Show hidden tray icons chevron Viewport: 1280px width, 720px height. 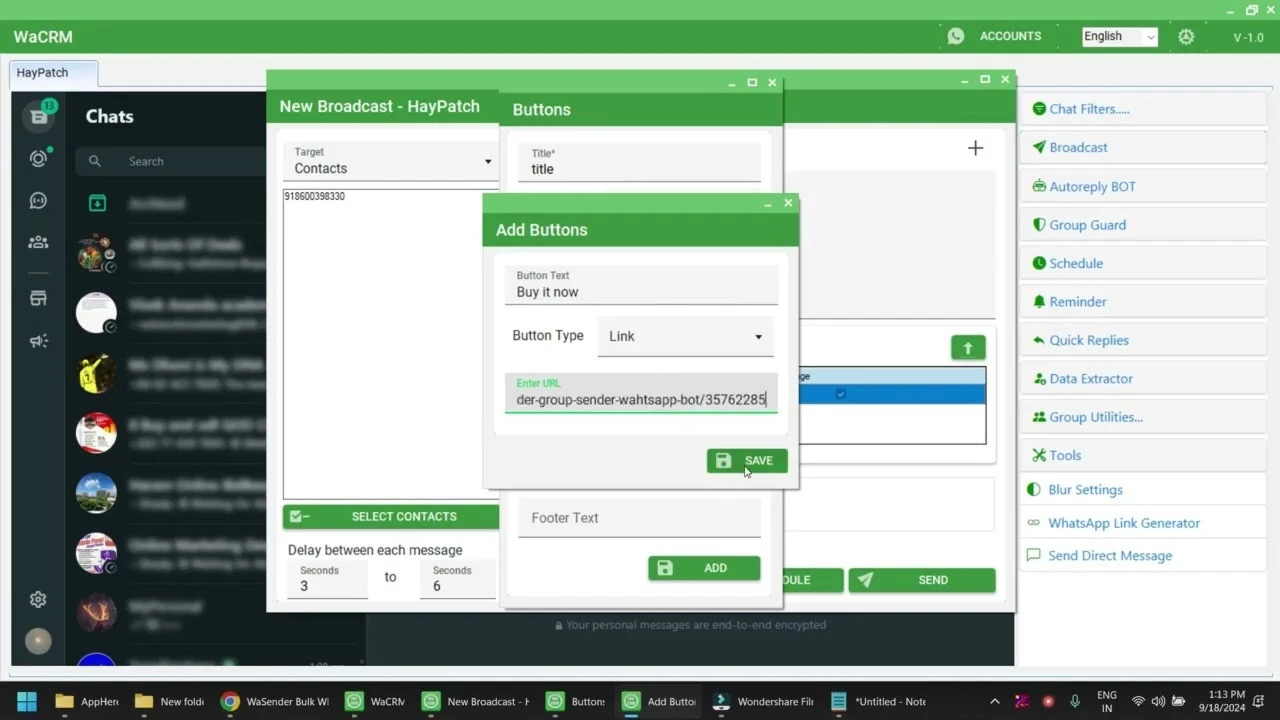tap(994, 701)
